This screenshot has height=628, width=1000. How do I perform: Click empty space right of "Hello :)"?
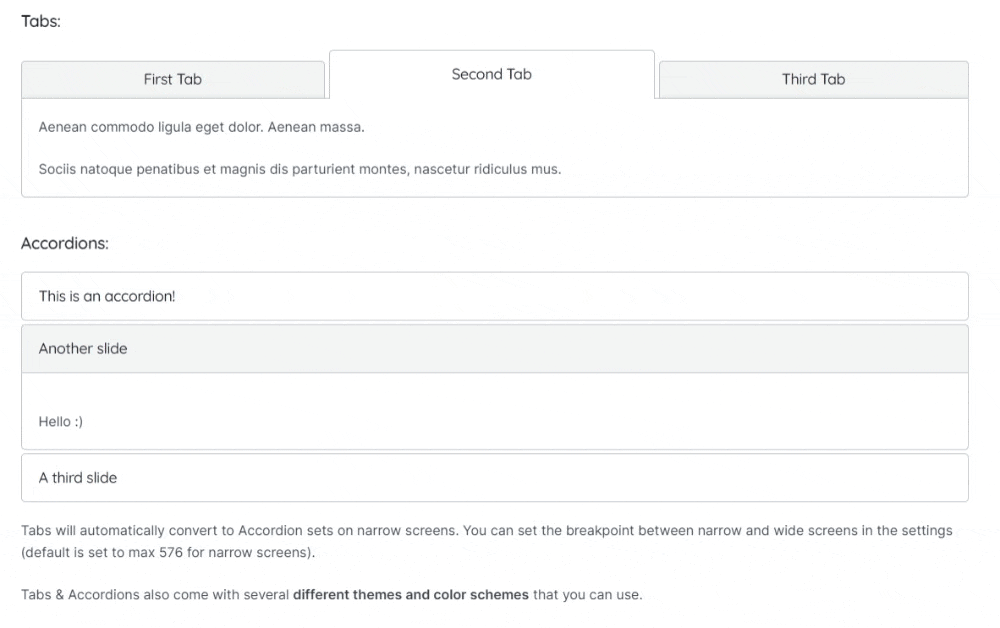tap(500, 422)
